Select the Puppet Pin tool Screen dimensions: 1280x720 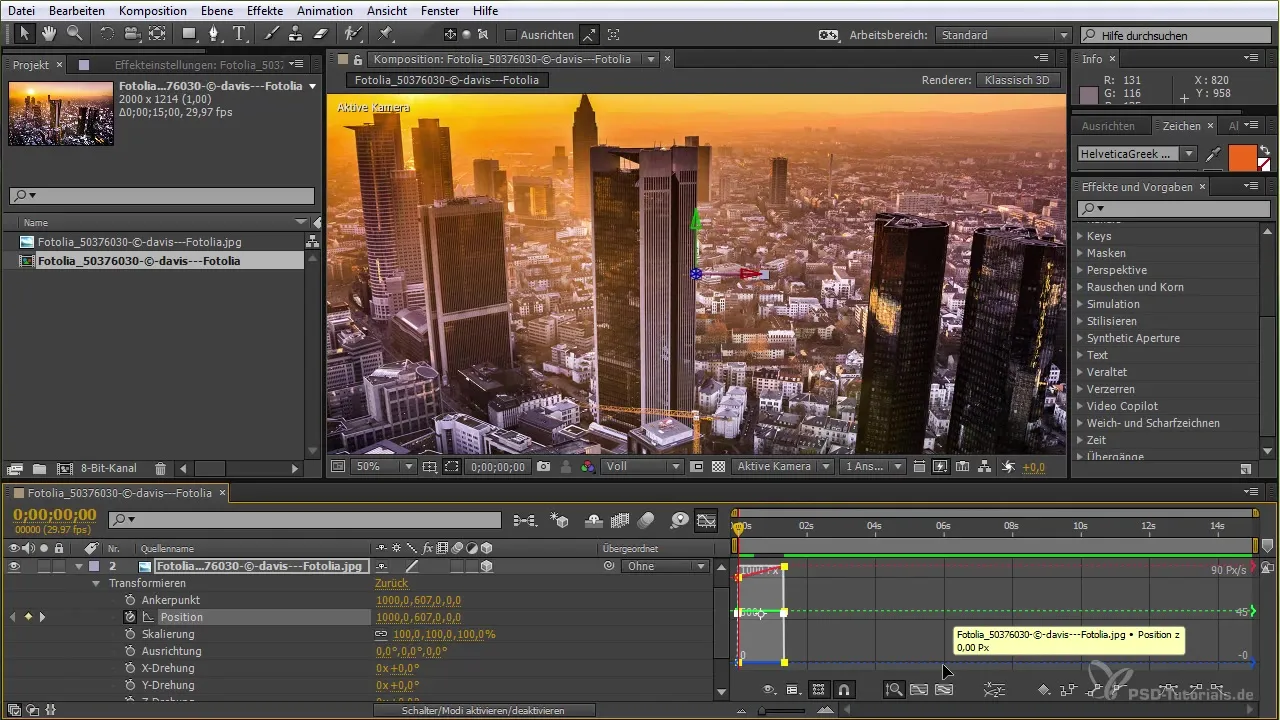tap(386, 34)
